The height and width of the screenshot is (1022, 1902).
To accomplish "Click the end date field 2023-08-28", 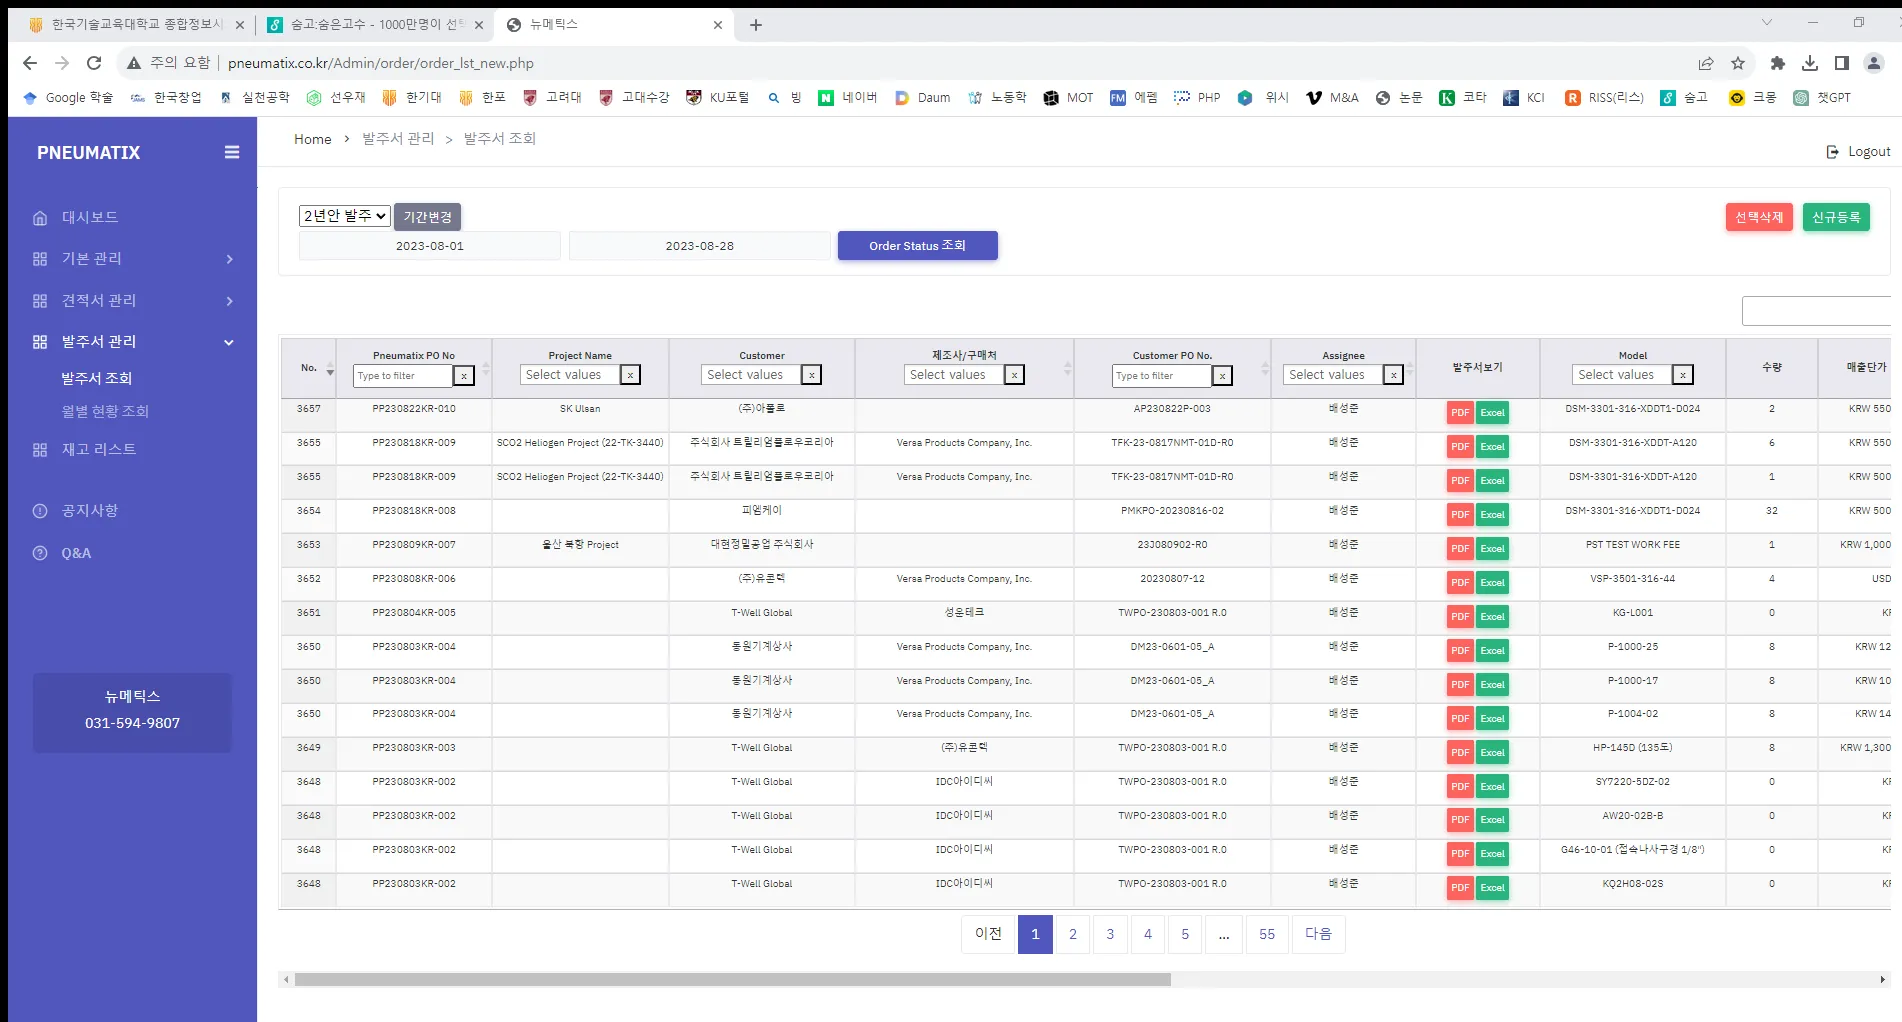I will (x=700, y=246).
